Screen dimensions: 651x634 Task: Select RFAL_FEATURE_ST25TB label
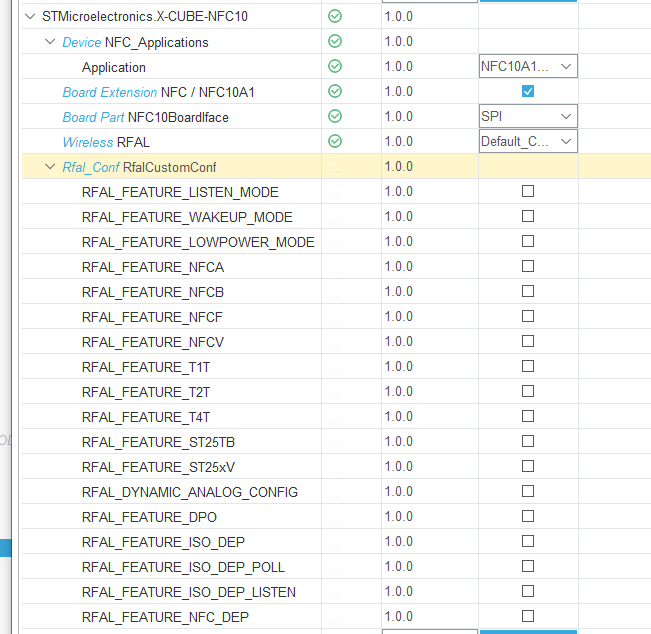158,442
